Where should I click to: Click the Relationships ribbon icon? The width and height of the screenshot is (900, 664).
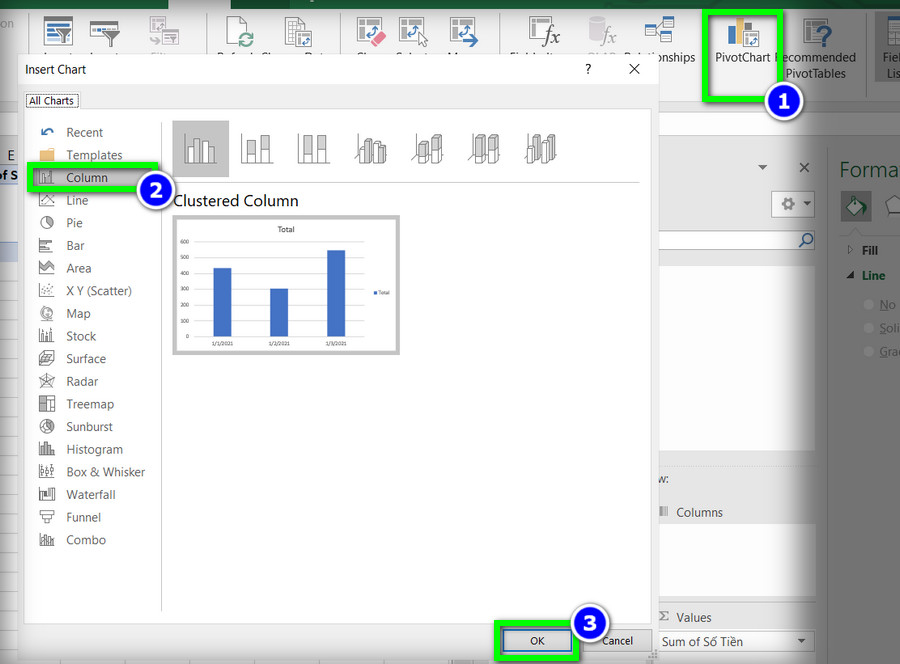coord(659,30)
